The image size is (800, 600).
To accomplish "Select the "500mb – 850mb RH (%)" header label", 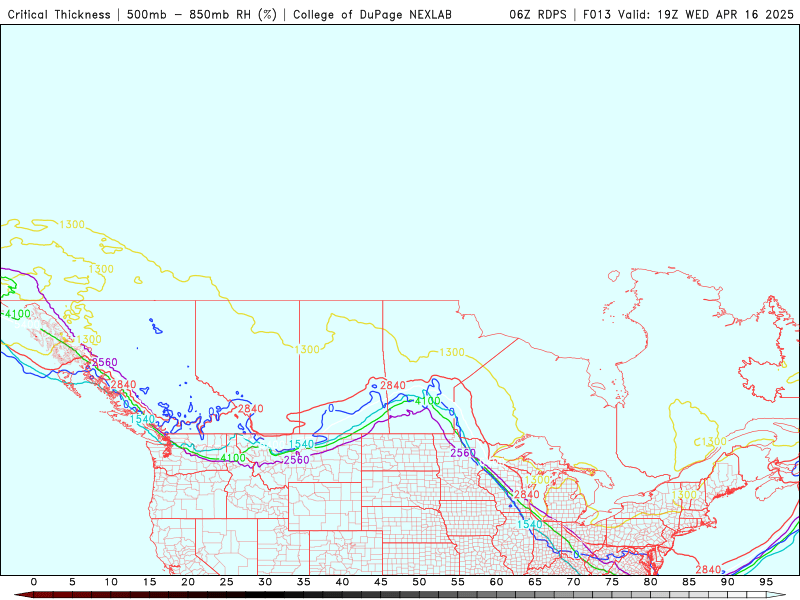I will point(202,15).
